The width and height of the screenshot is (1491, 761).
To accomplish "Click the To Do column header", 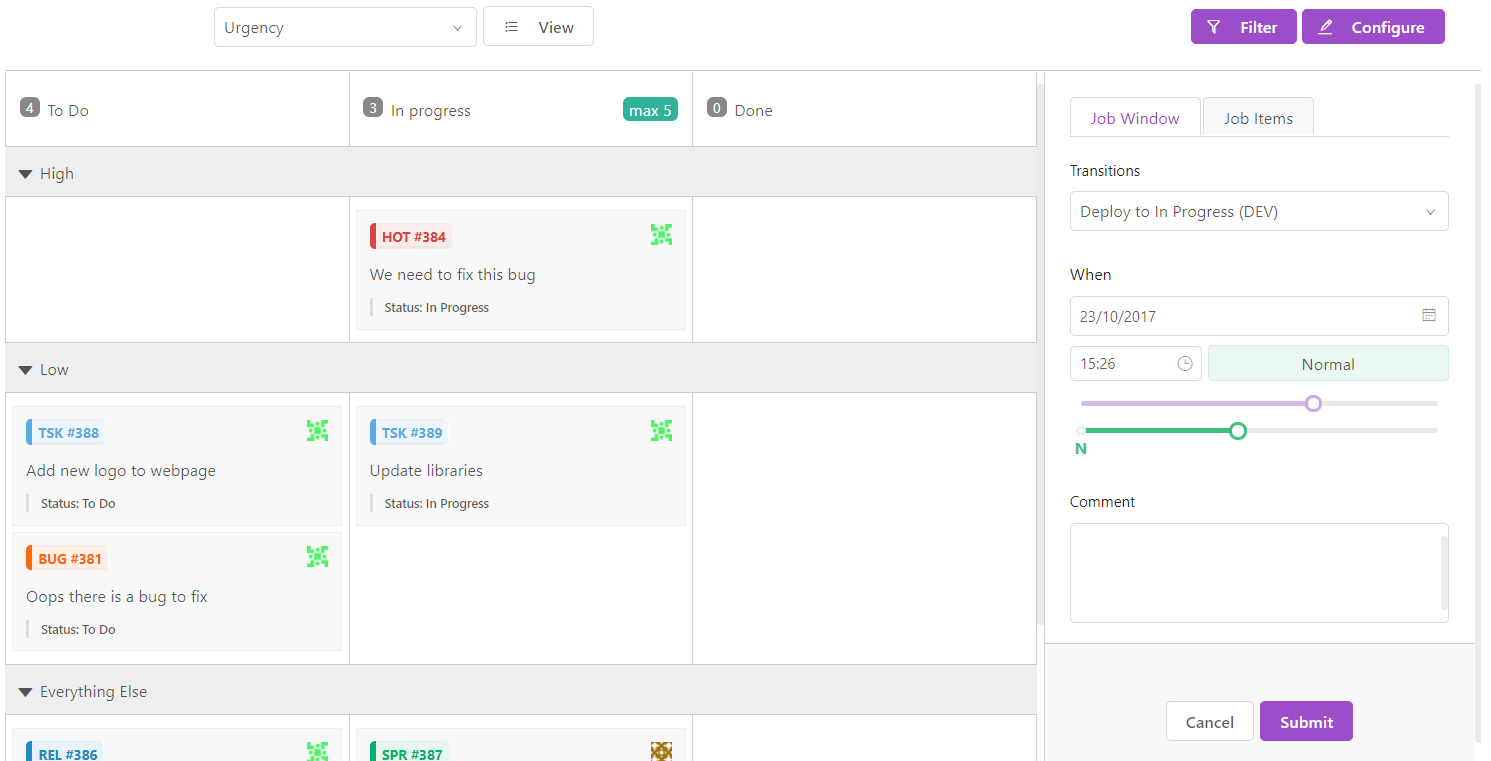I will [x=177, y=109].
